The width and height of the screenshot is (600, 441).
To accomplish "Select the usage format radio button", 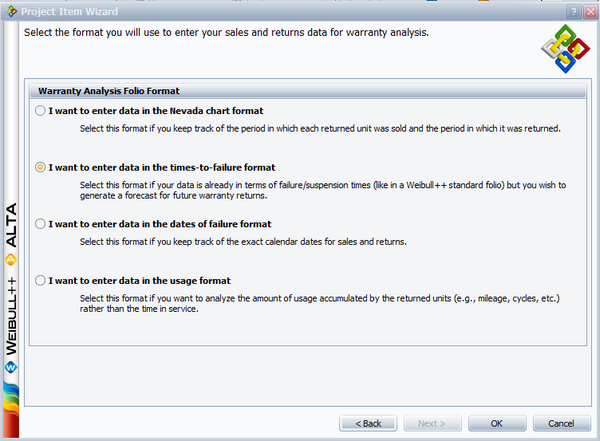I will [40, 281].
